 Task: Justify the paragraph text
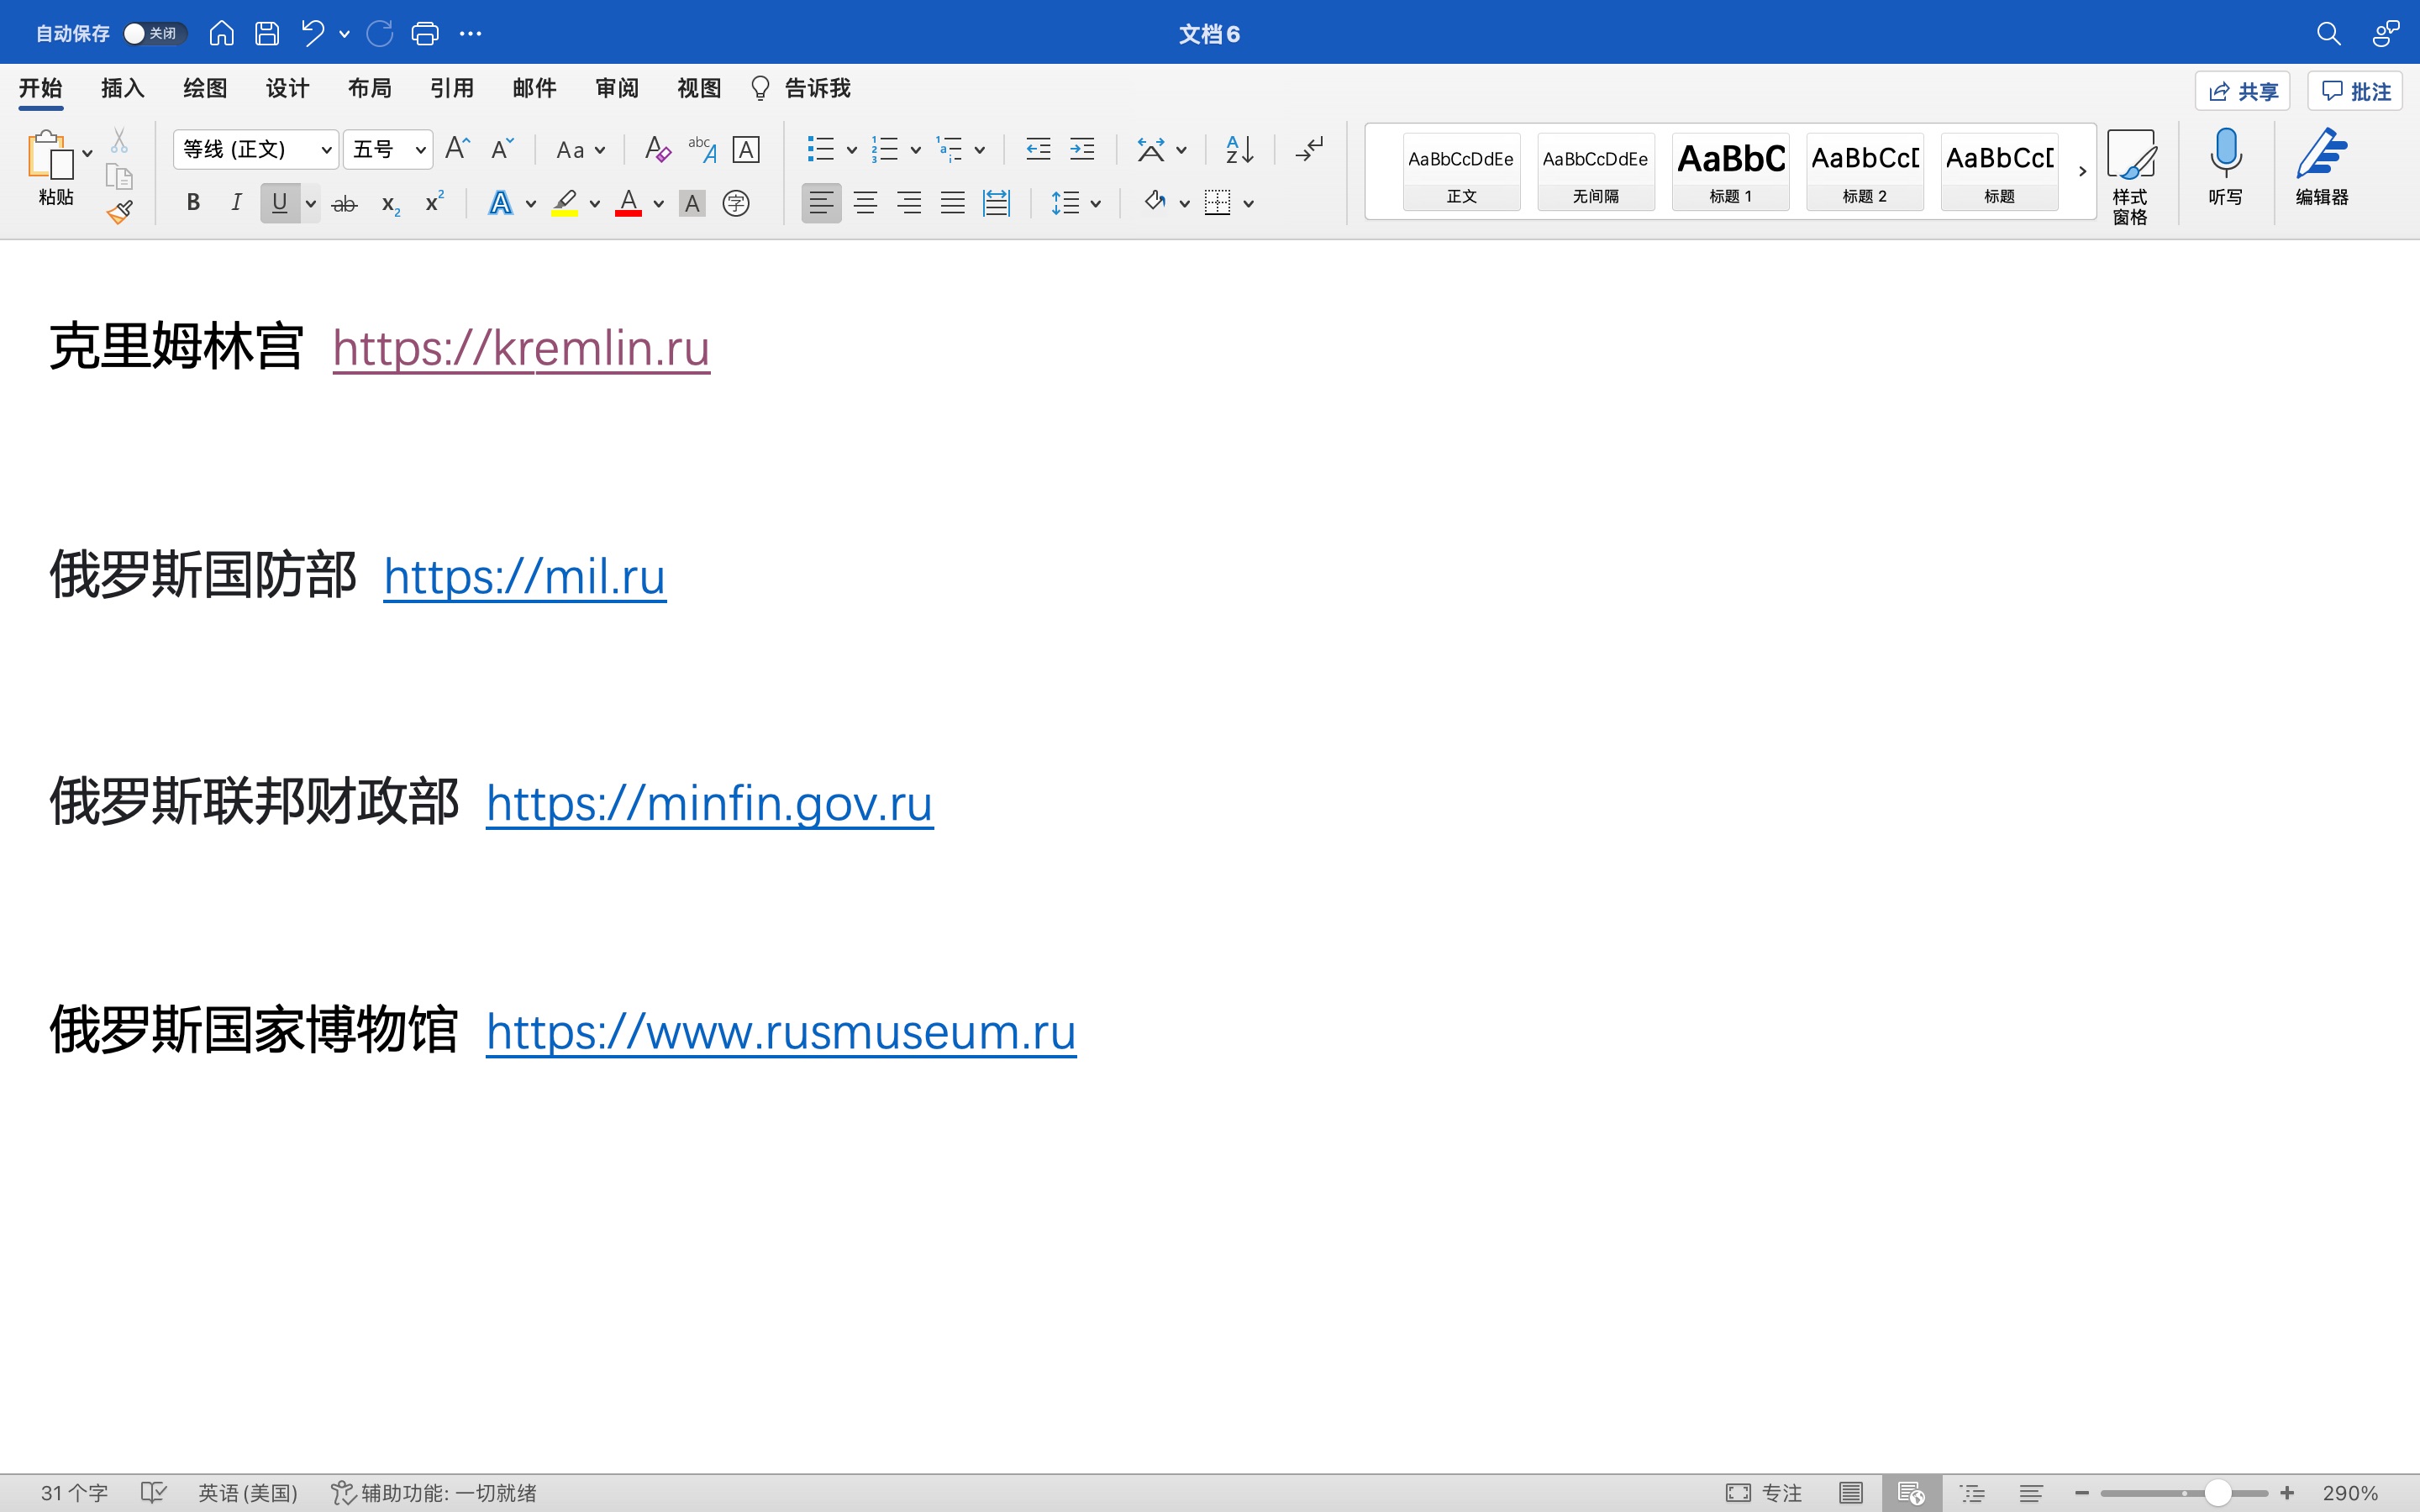click(x=952, y=203)
